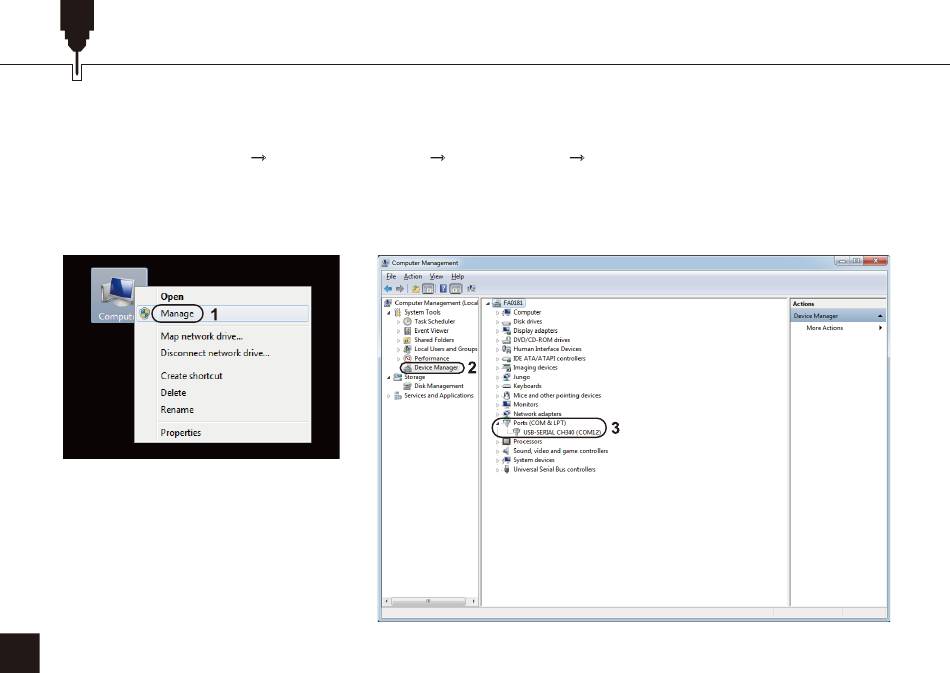Screen dimensions: 950x673
Task: Collapse the FA0181 root device node
Action: [488, 303]
